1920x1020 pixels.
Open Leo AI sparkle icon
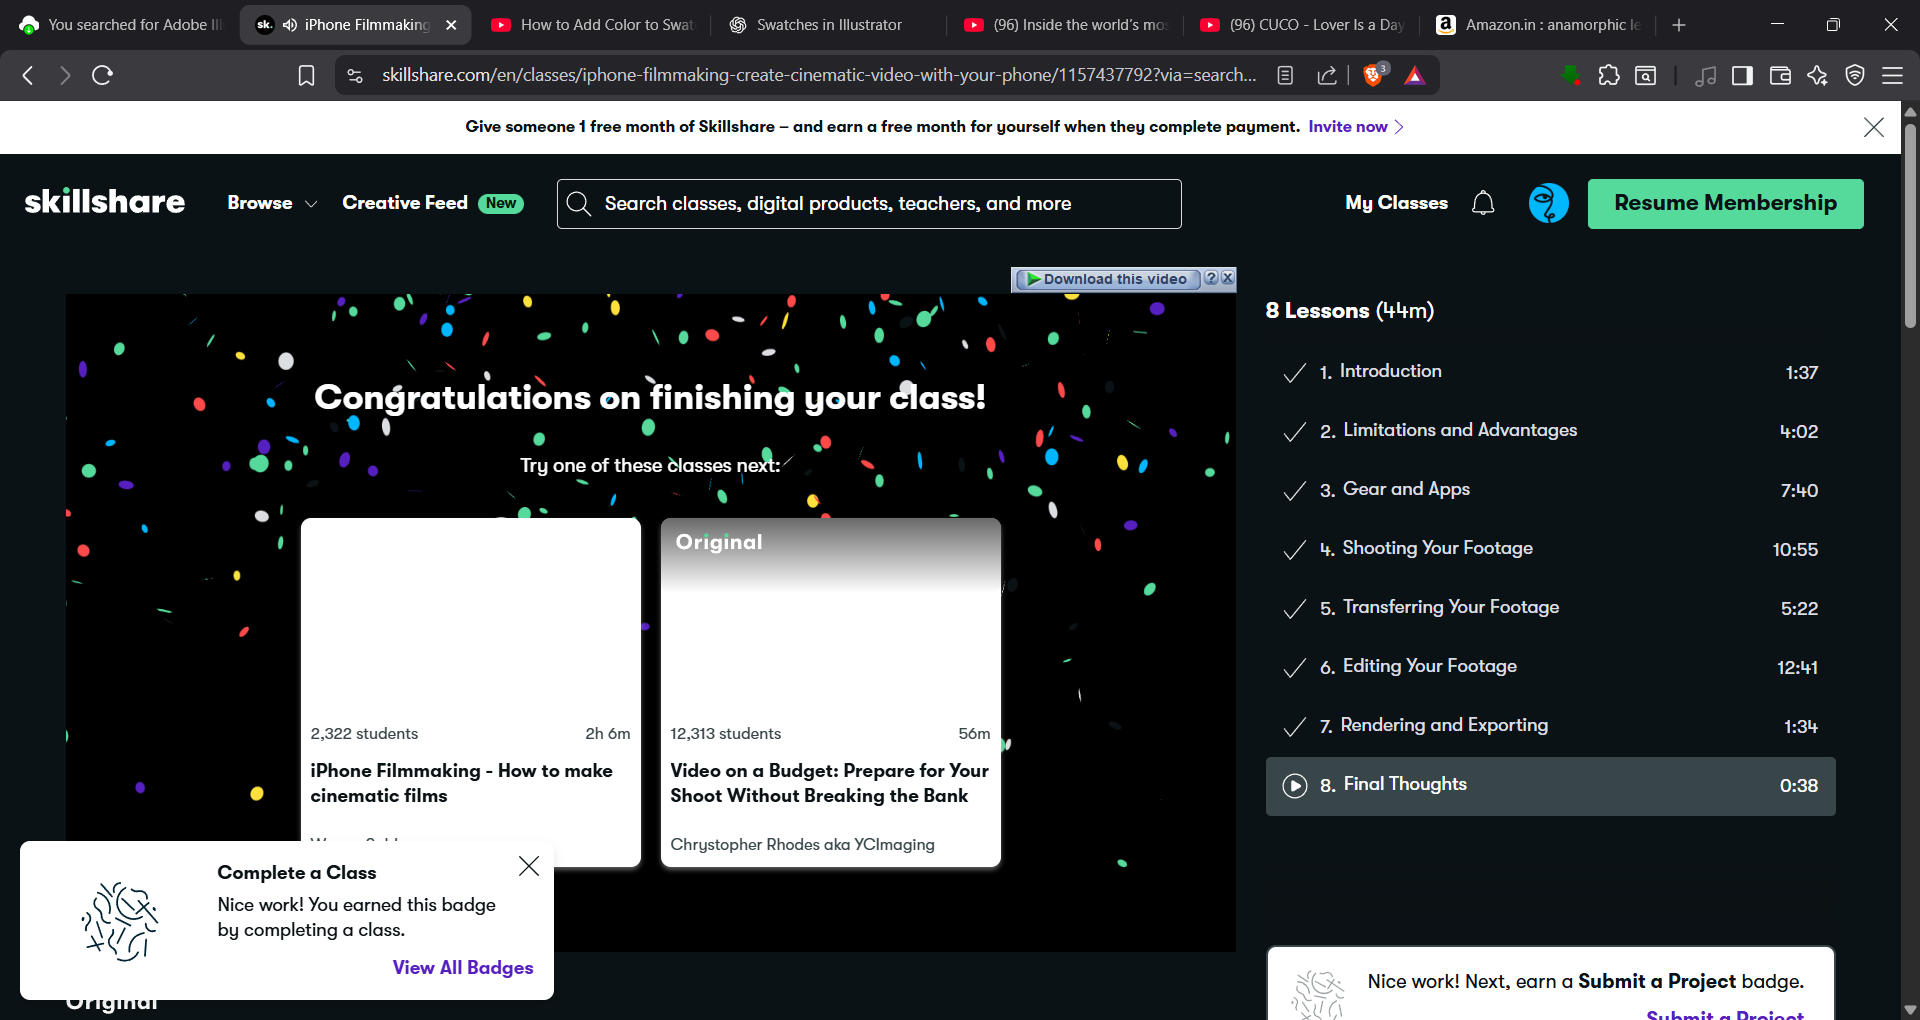coord(1817,75)
